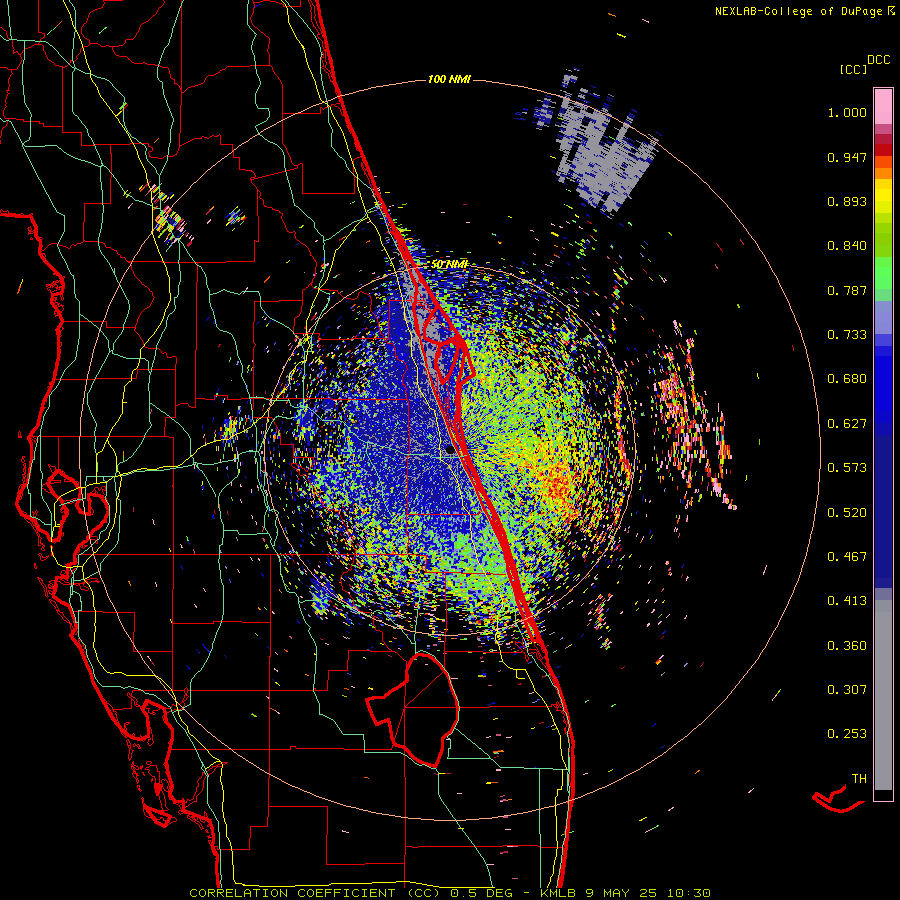Select the 1.000 legend value
900x900 pixels.
click(847, 112)
